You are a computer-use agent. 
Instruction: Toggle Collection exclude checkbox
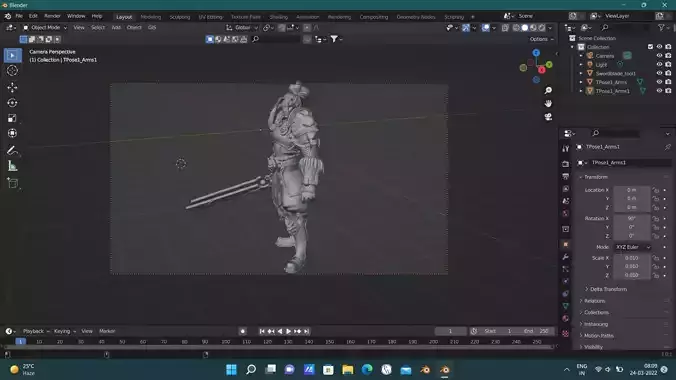click(650, 47)
